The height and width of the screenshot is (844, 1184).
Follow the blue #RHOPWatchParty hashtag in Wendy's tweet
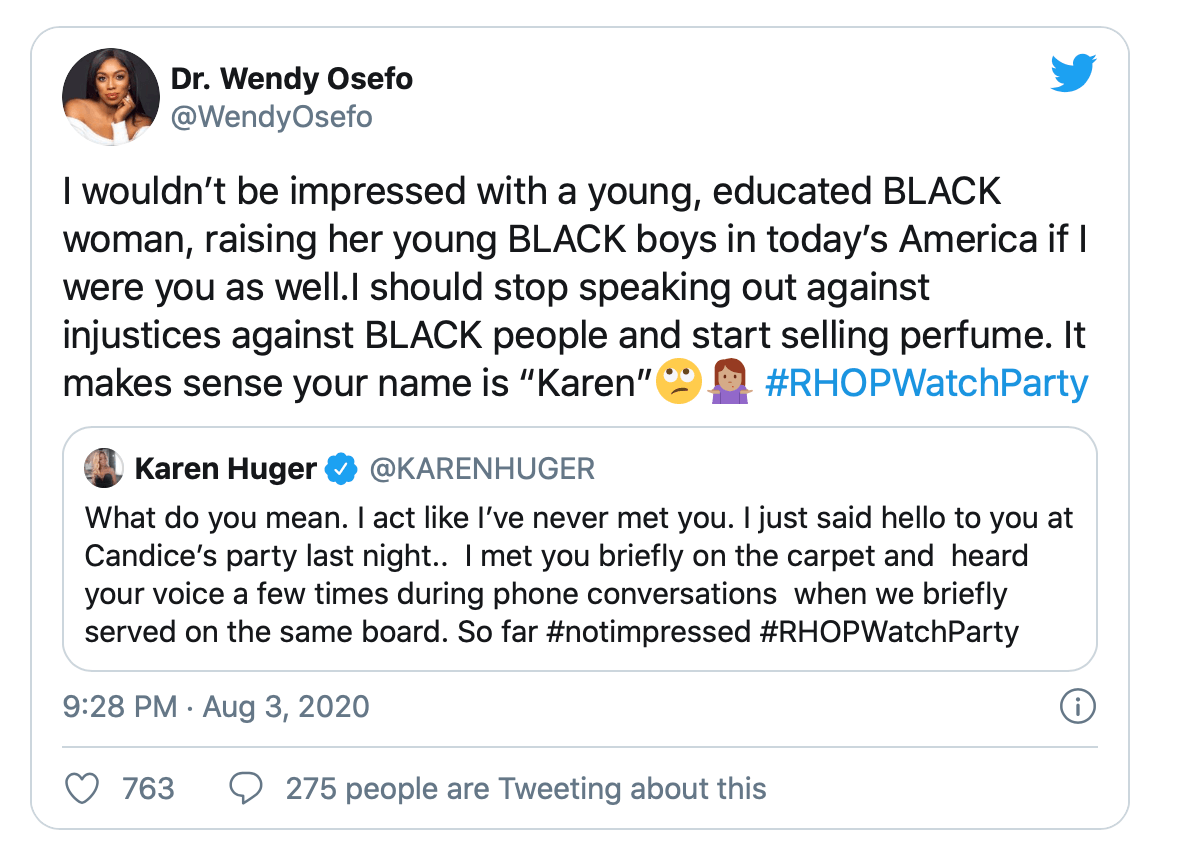[x=926, y=385]
